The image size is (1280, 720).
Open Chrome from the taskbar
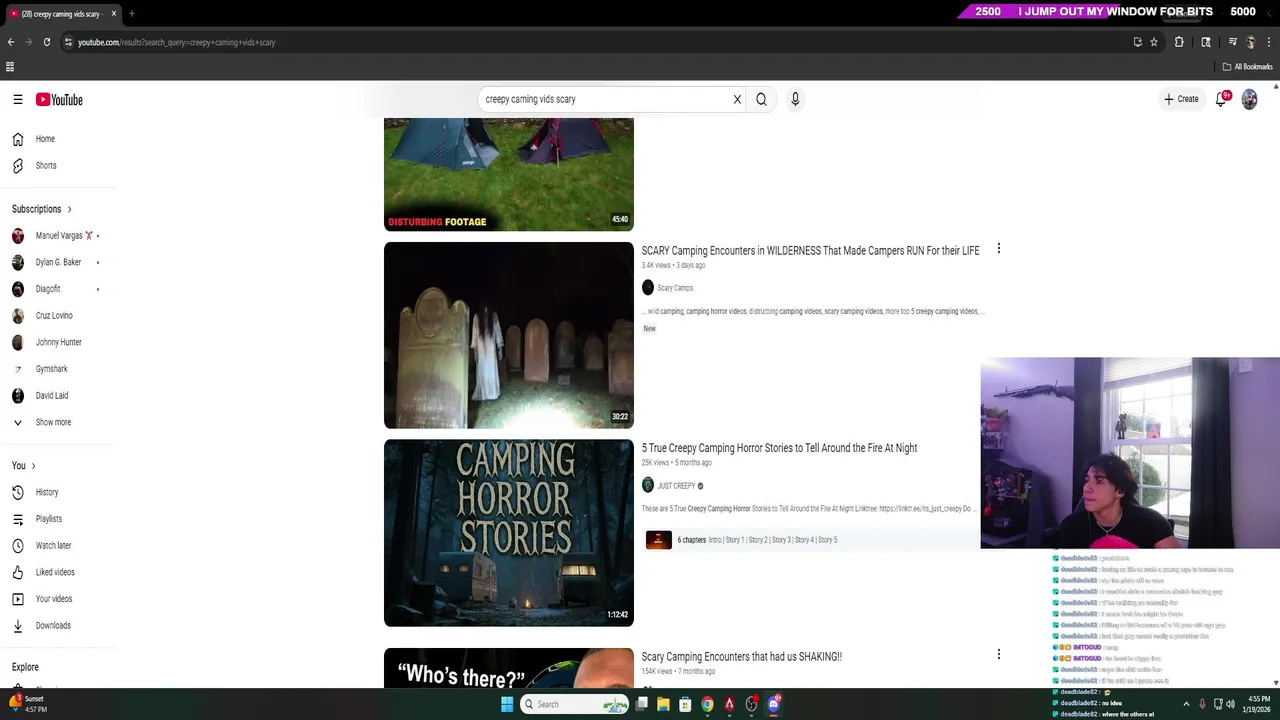707,704
